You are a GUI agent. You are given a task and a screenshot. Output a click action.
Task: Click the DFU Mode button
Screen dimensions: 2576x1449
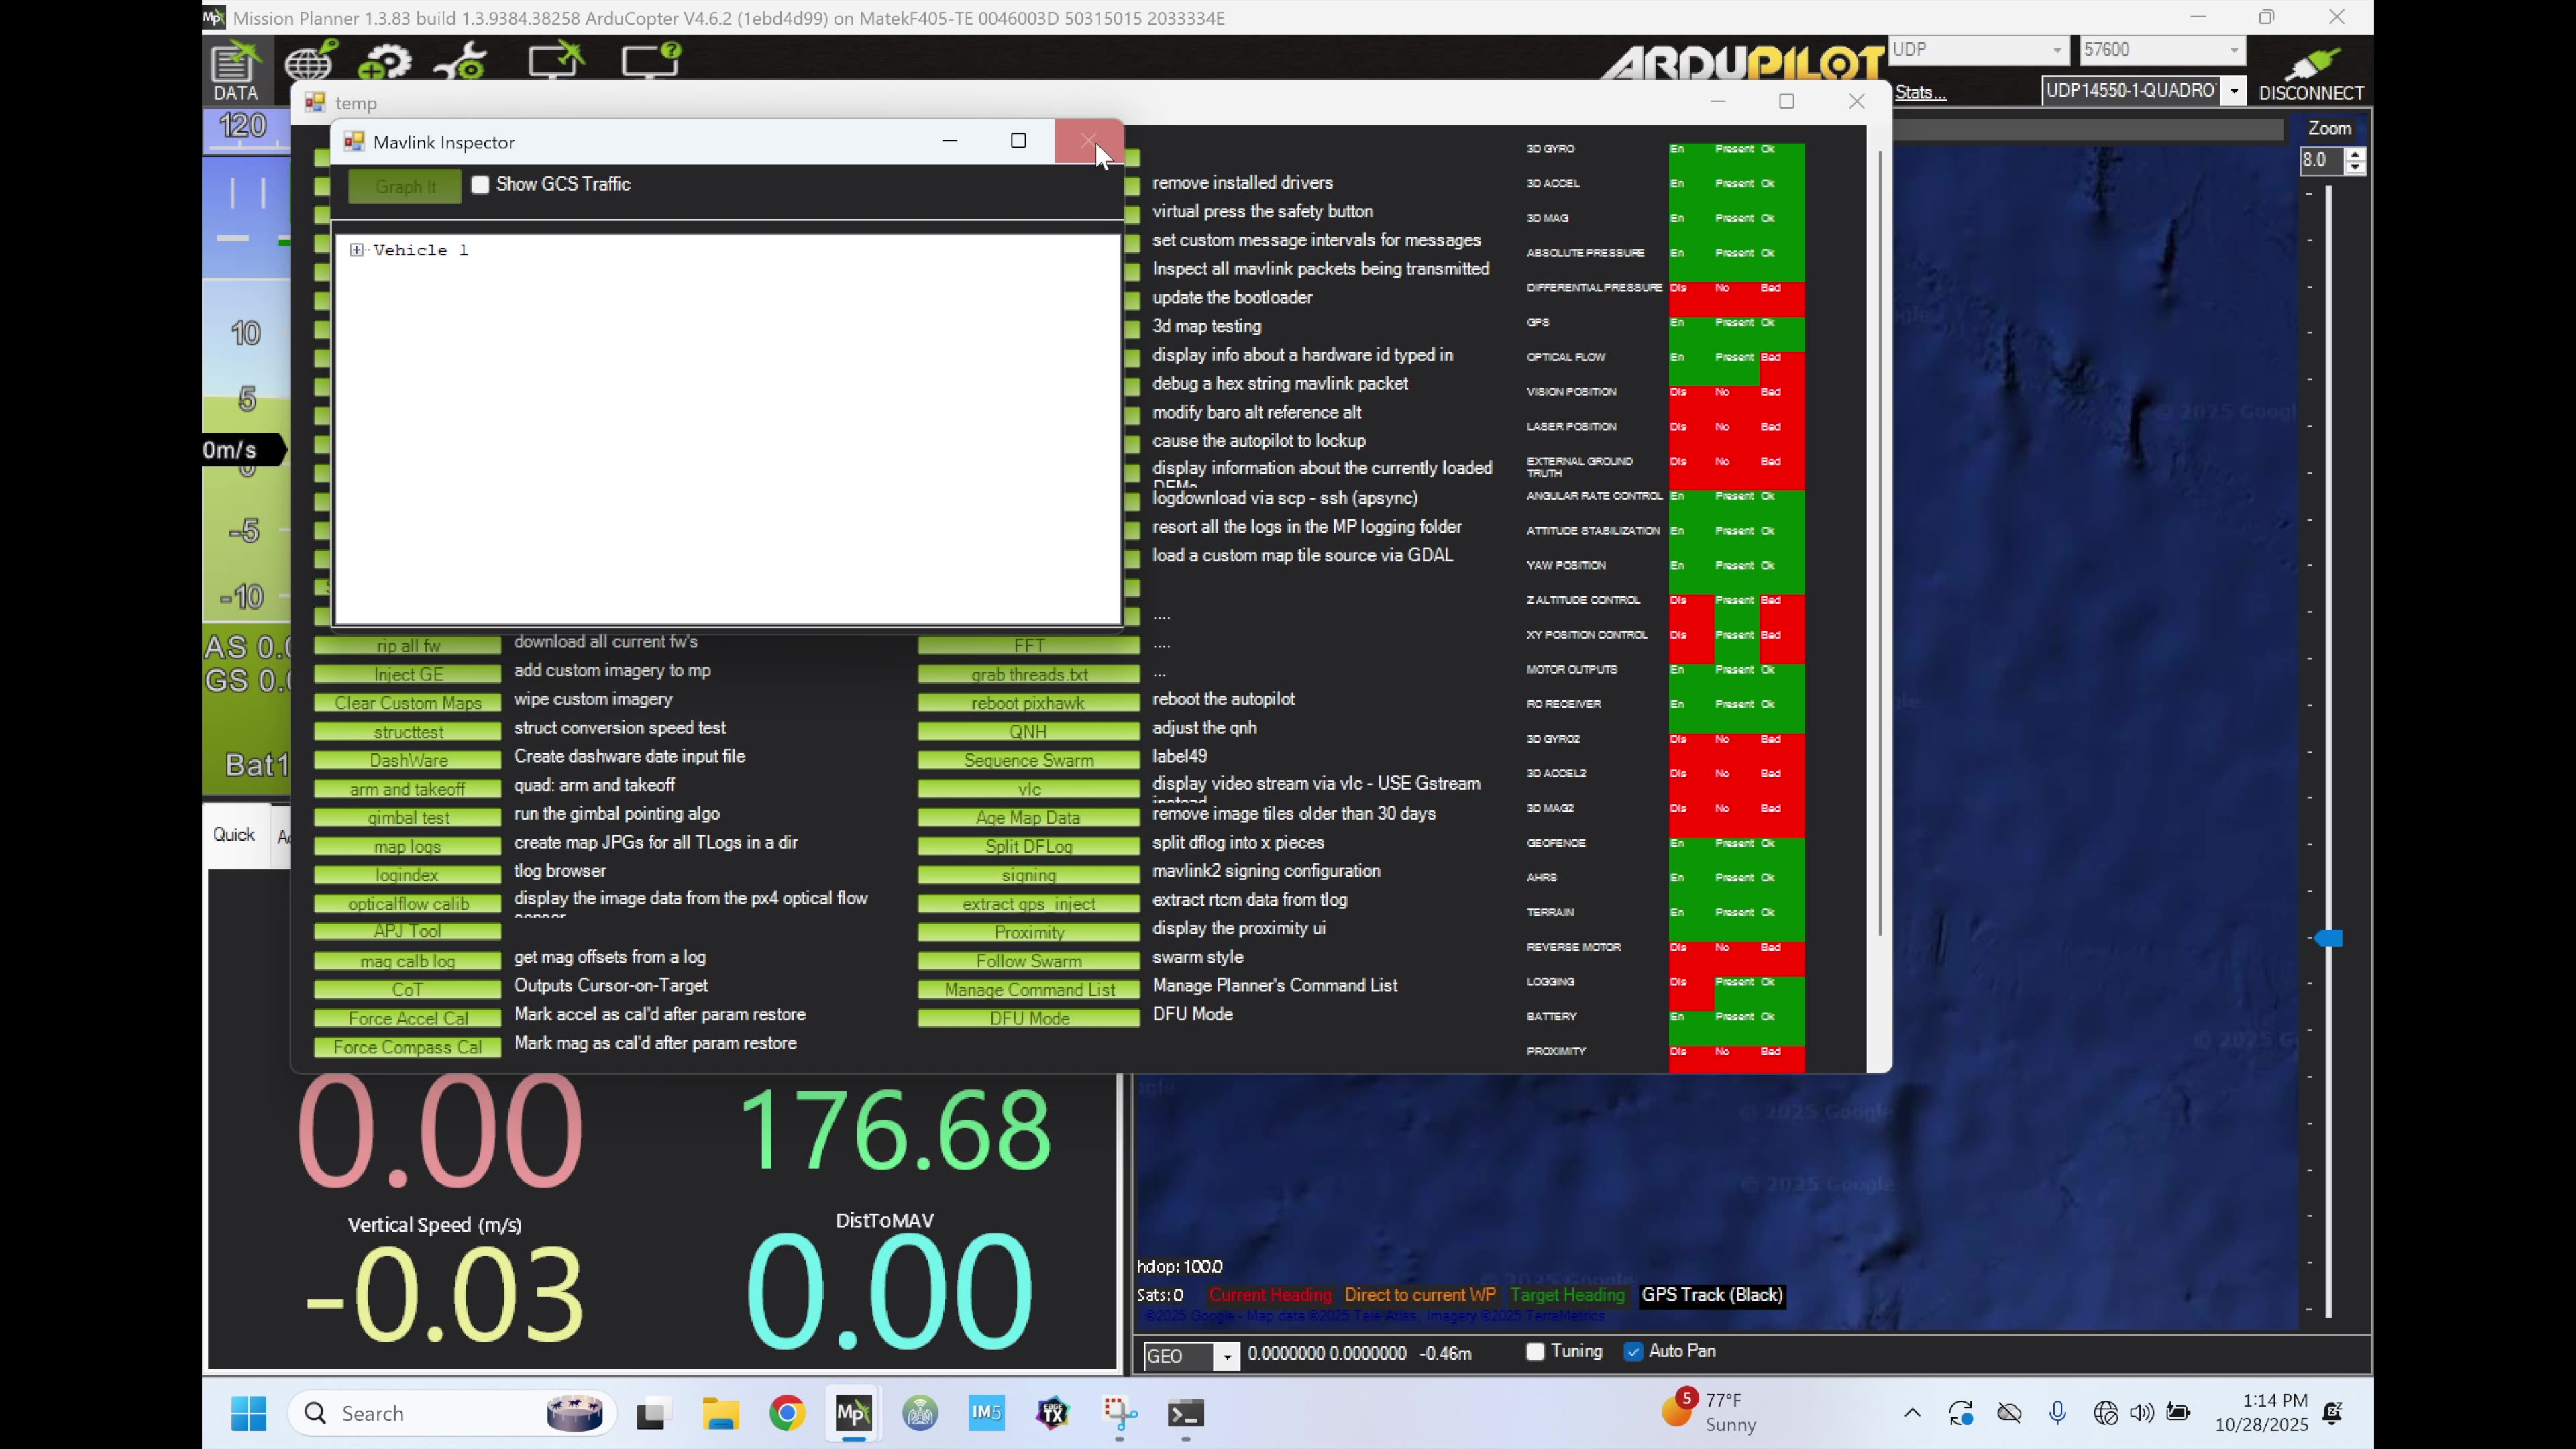1028,1018
